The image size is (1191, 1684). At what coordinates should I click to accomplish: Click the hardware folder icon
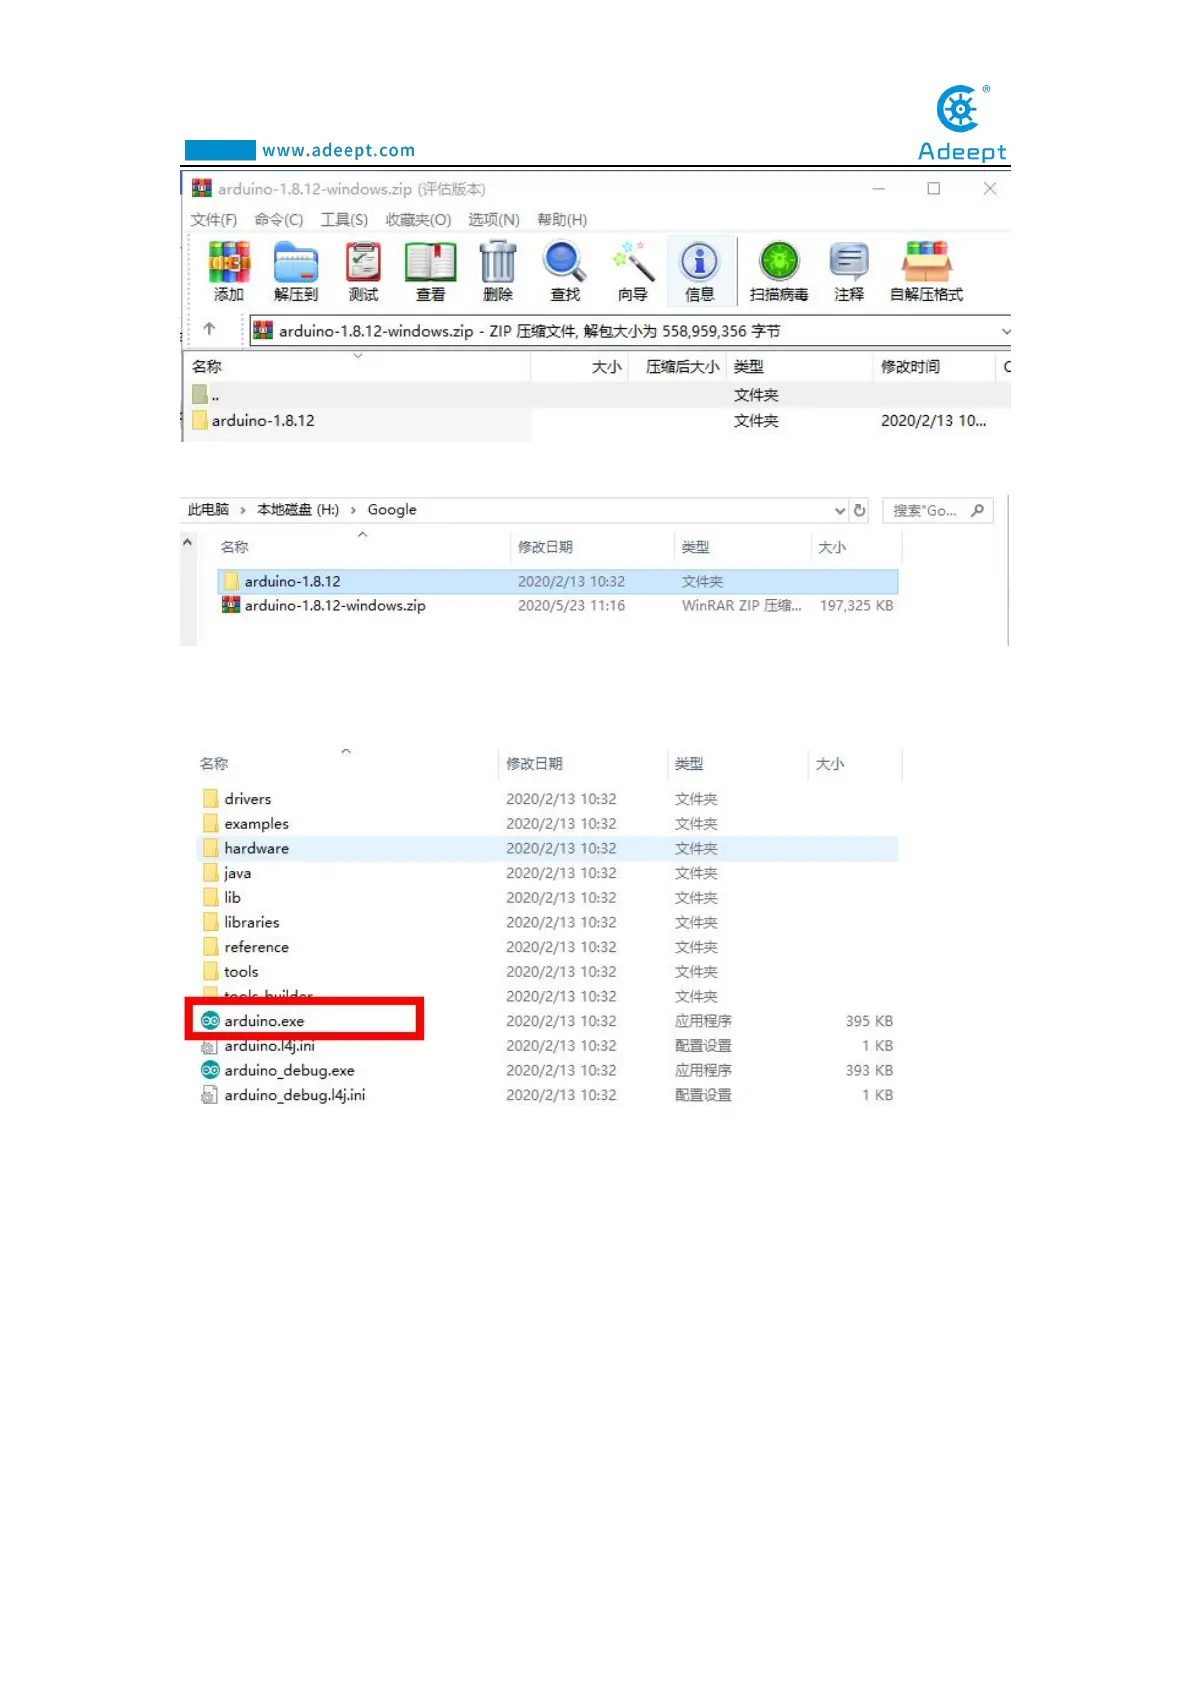pos(210,848)
